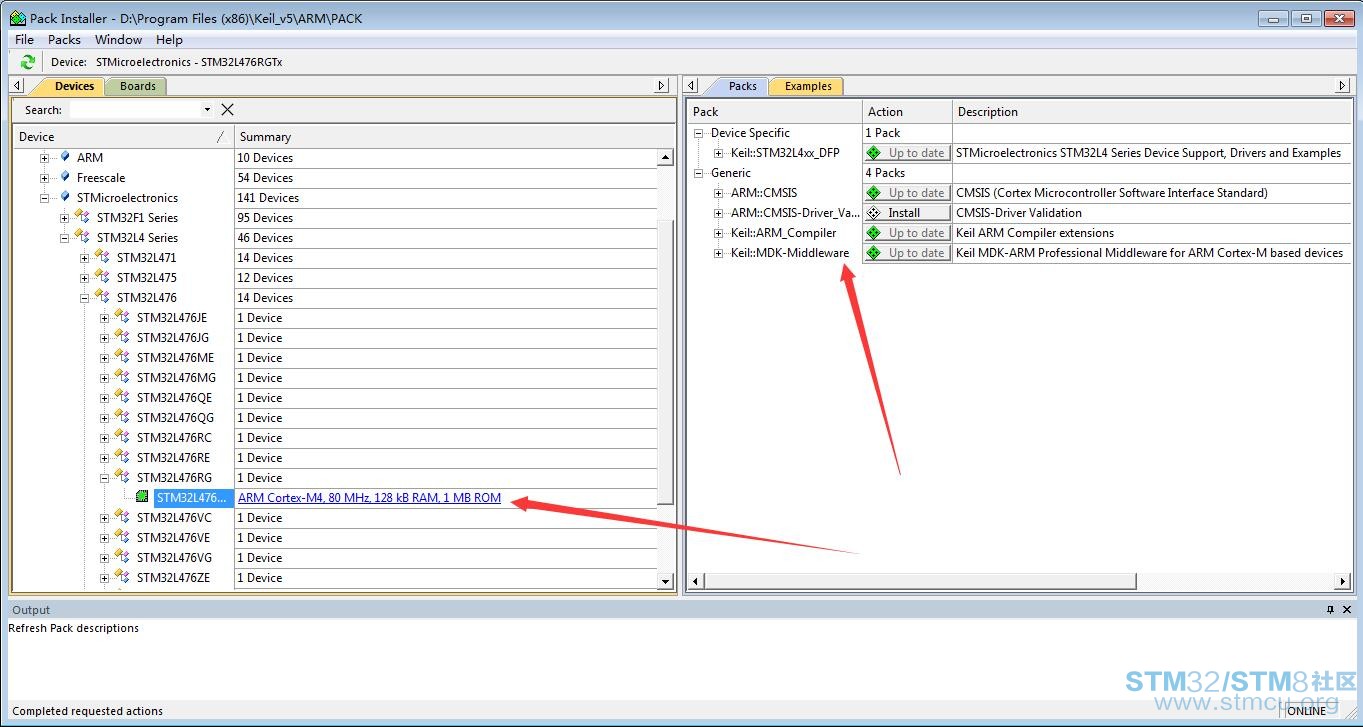Screen dimensions: 1363x727
Task: Expand the Keil::STM32L4xx_DFP pack
Action: click(x=719, y=153)
